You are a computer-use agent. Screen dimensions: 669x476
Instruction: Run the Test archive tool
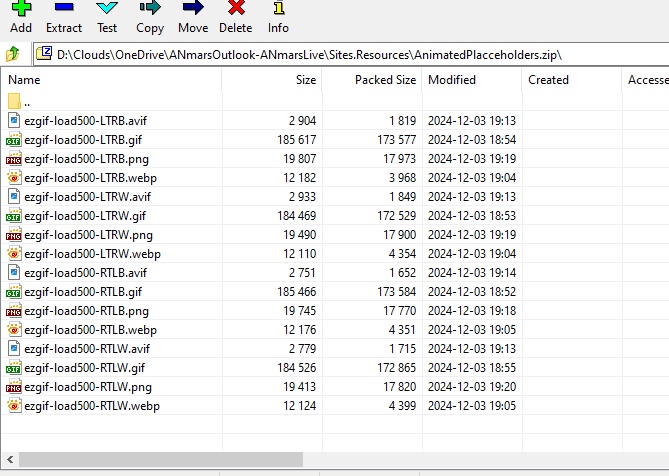107,10
